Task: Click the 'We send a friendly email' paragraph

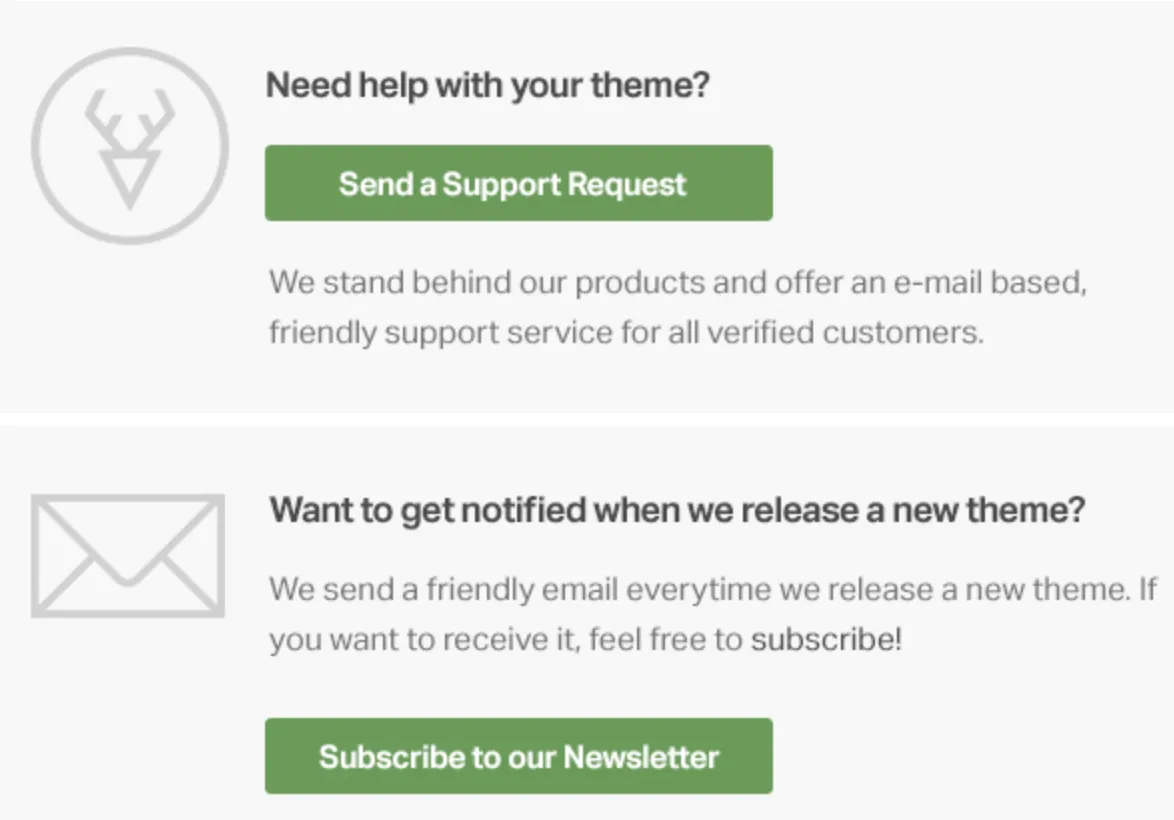Action: 713,615
